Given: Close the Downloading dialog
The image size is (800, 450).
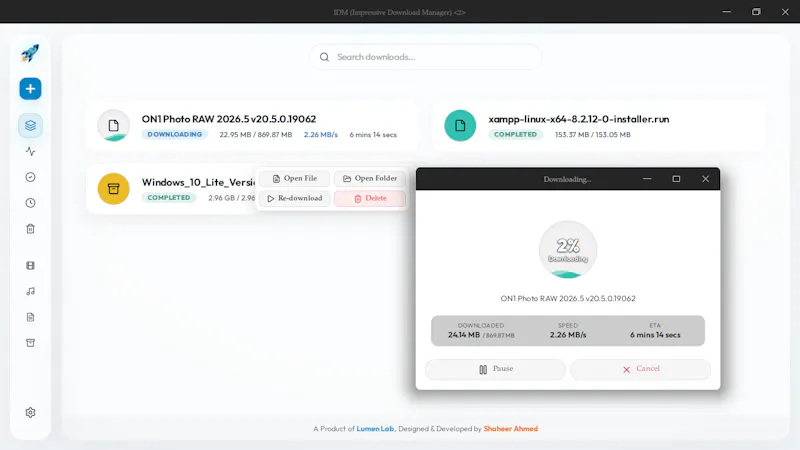Looking at the screenshot, I should pos(705,179).
